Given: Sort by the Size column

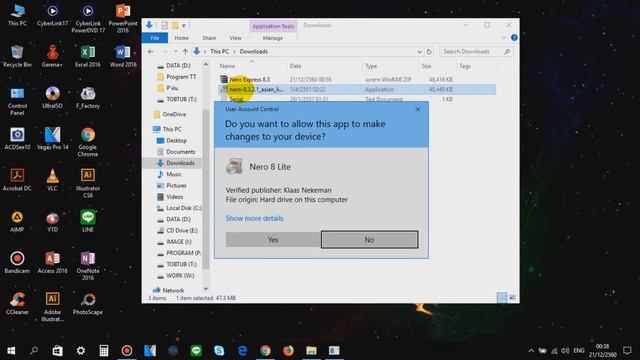Looking at the screenshot, I should point(427,66).
